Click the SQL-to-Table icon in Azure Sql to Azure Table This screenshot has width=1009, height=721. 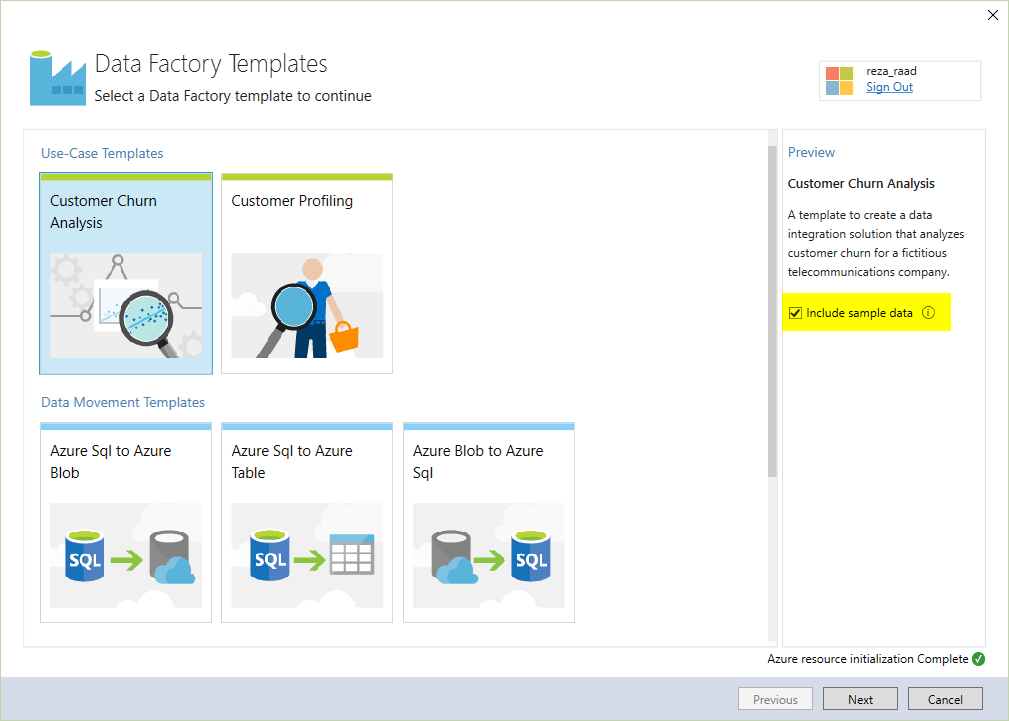click(x=306, y=555)
